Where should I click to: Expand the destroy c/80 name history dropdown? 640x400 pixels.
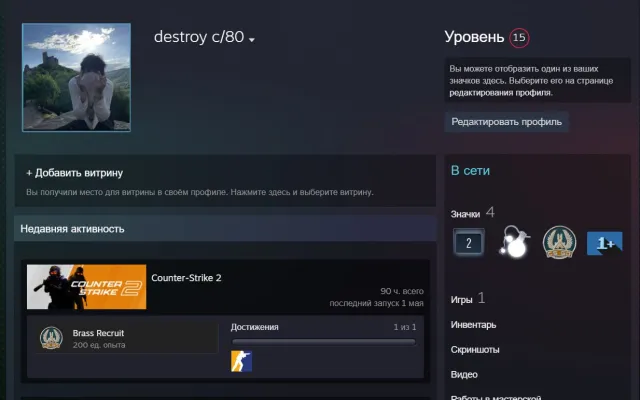[x=252, y=40]
